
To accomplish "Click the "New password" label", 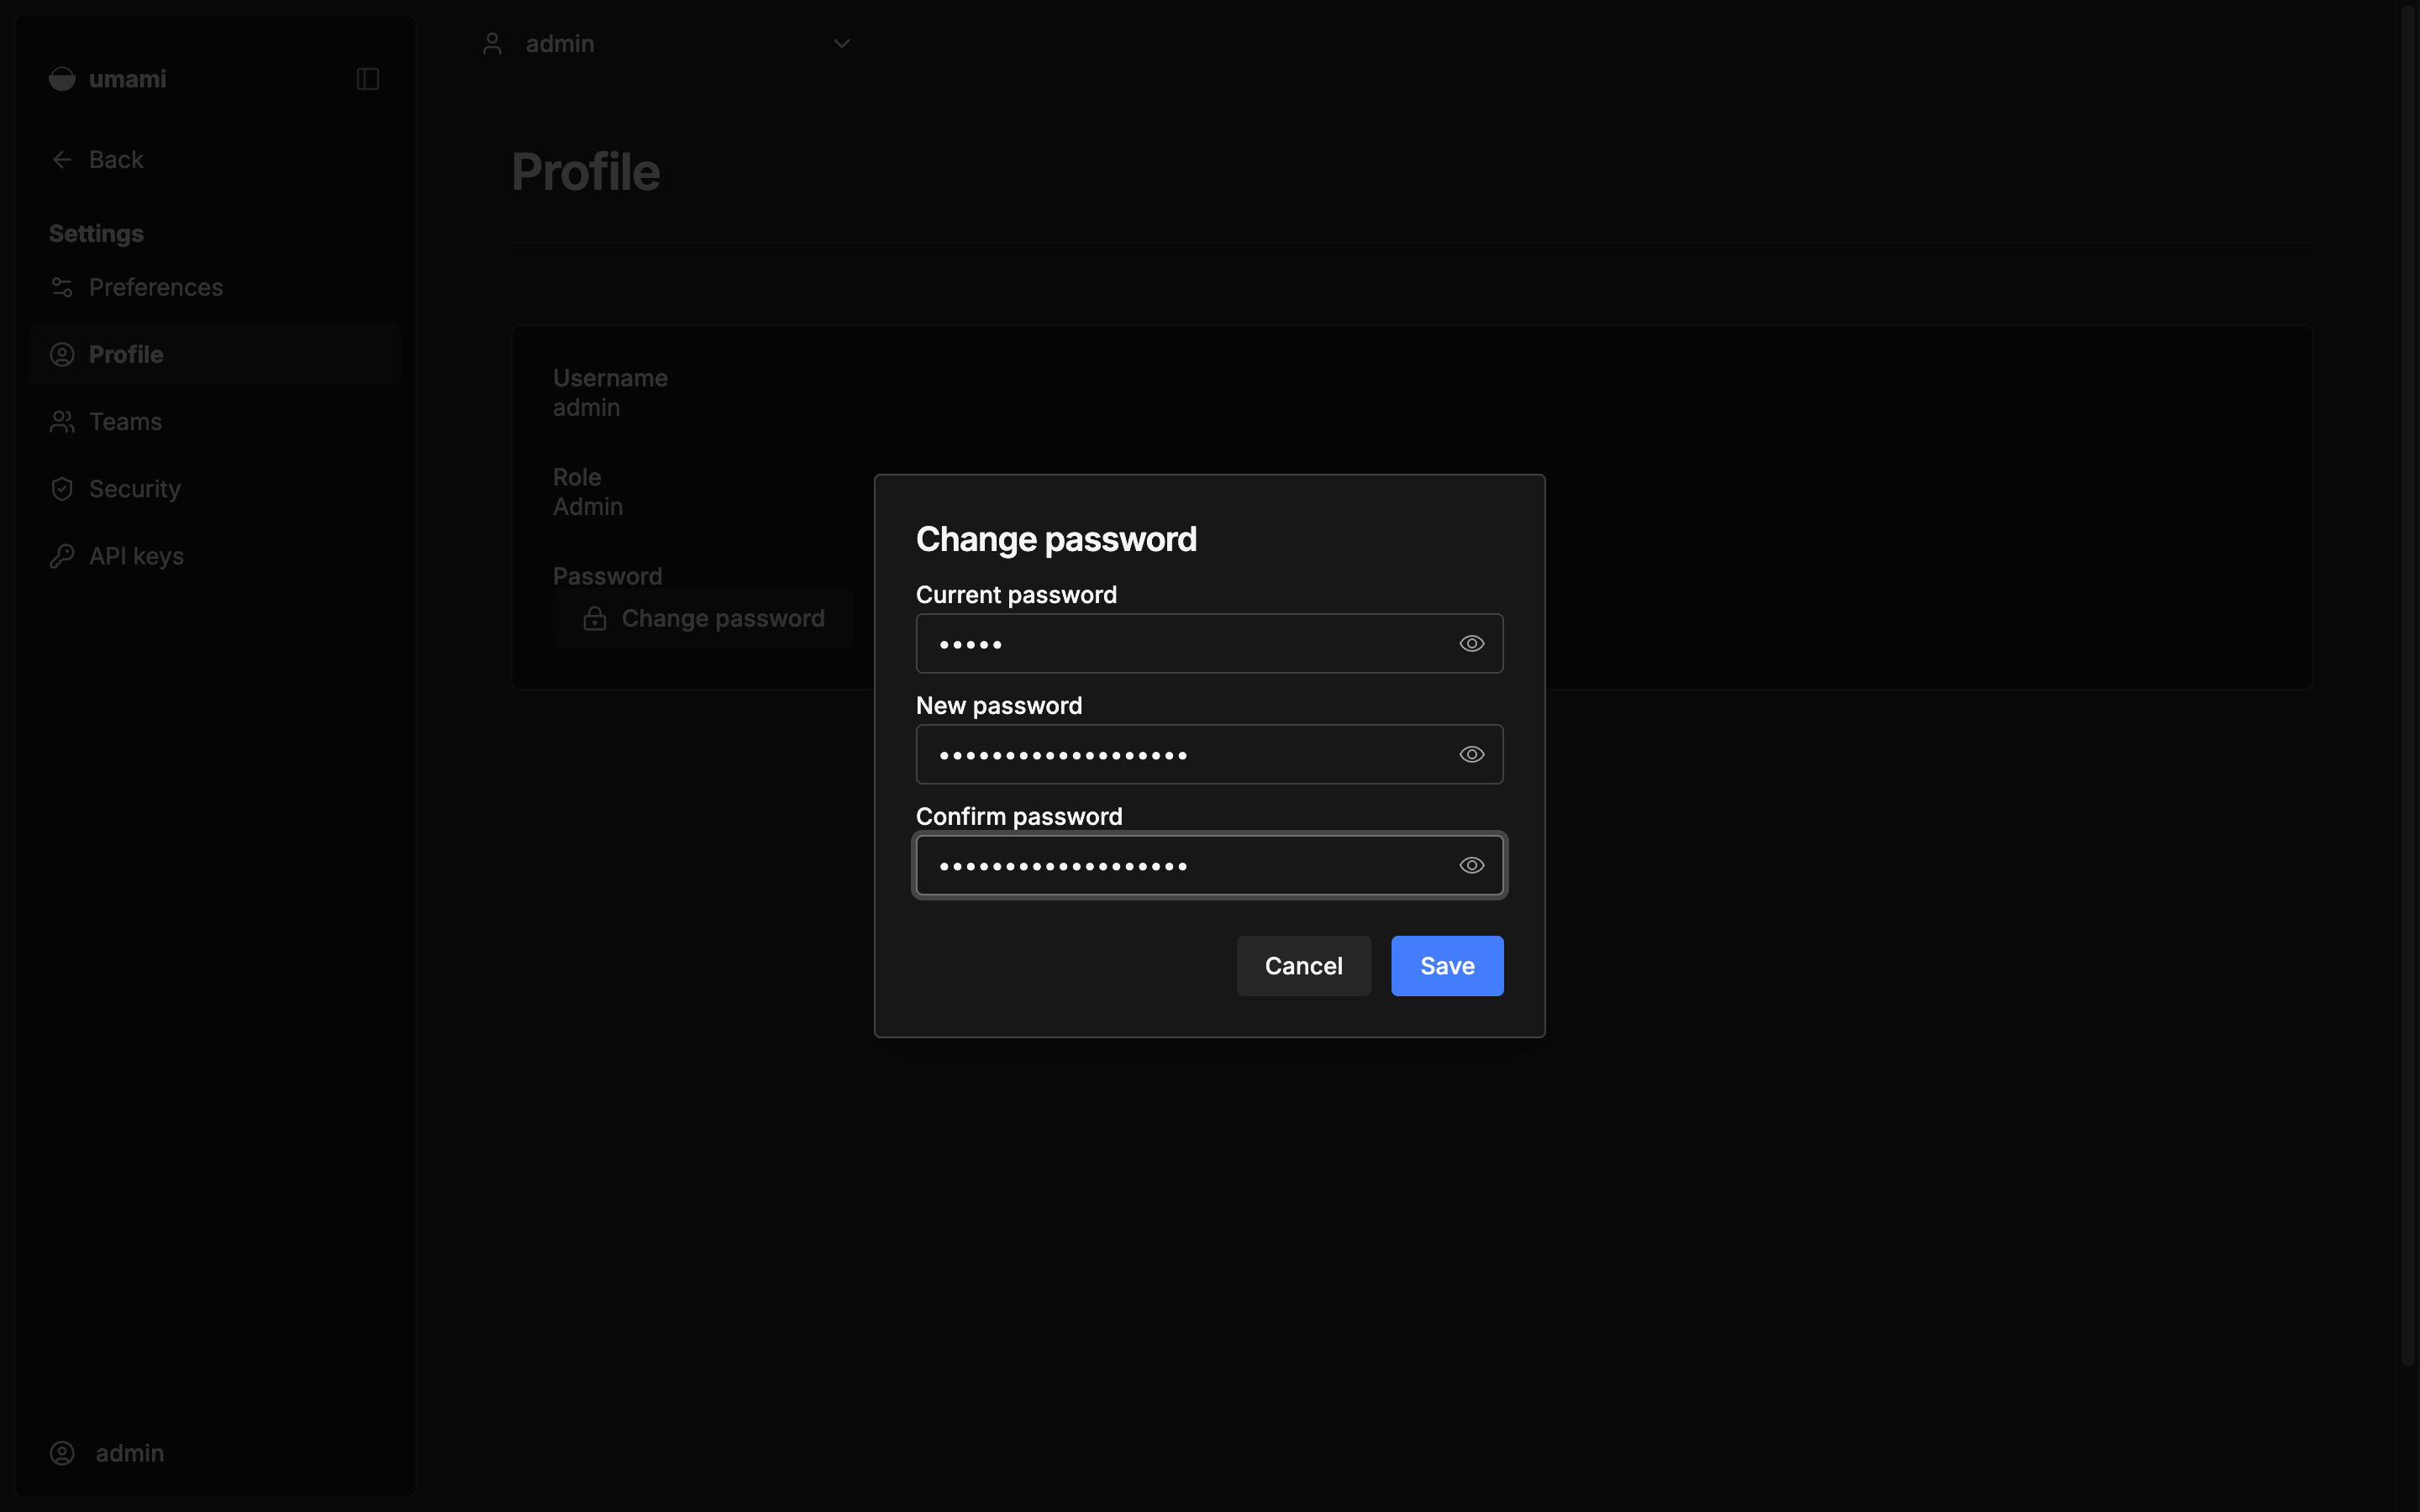I will (999, 706).
